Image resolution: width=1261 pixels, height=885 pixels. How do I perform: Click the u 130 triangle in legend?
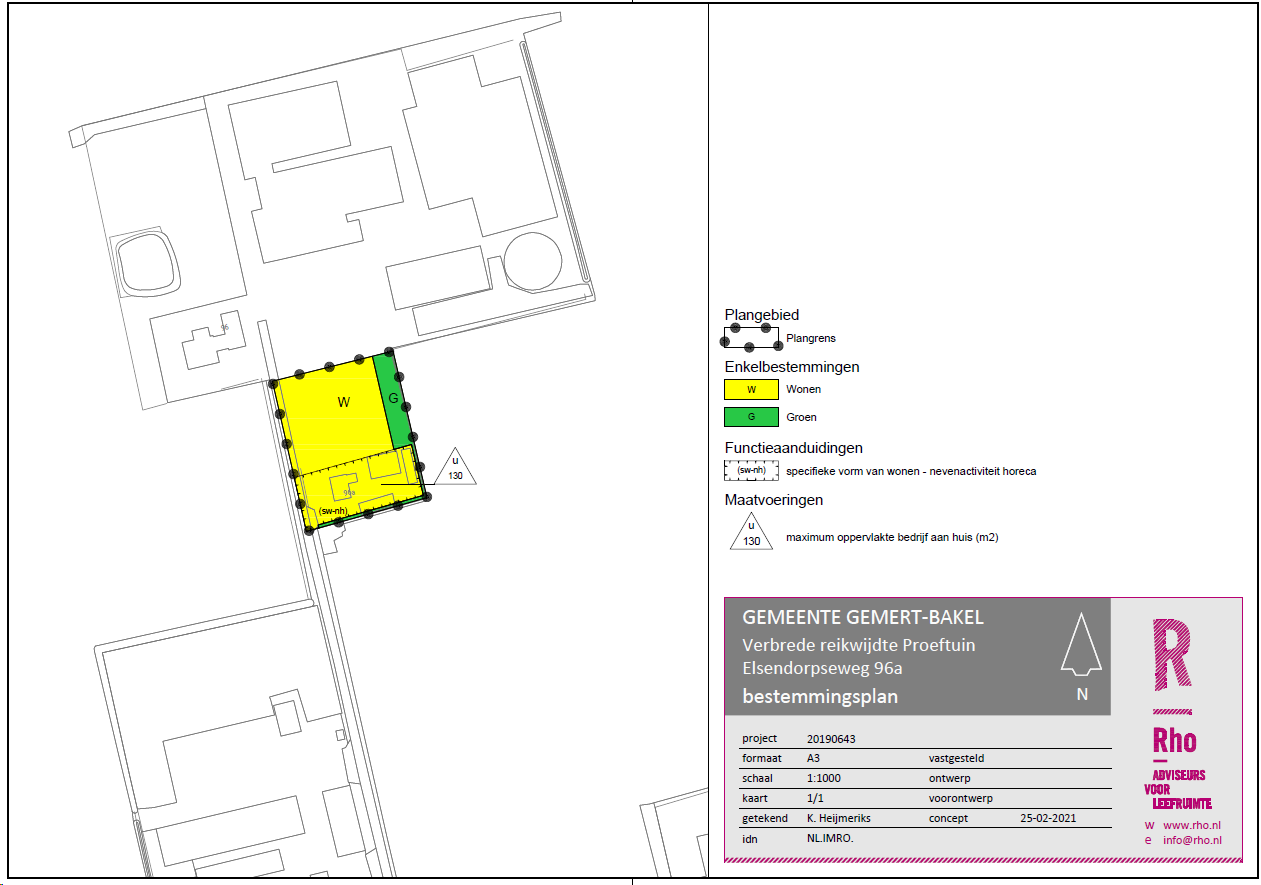[751, 531]
